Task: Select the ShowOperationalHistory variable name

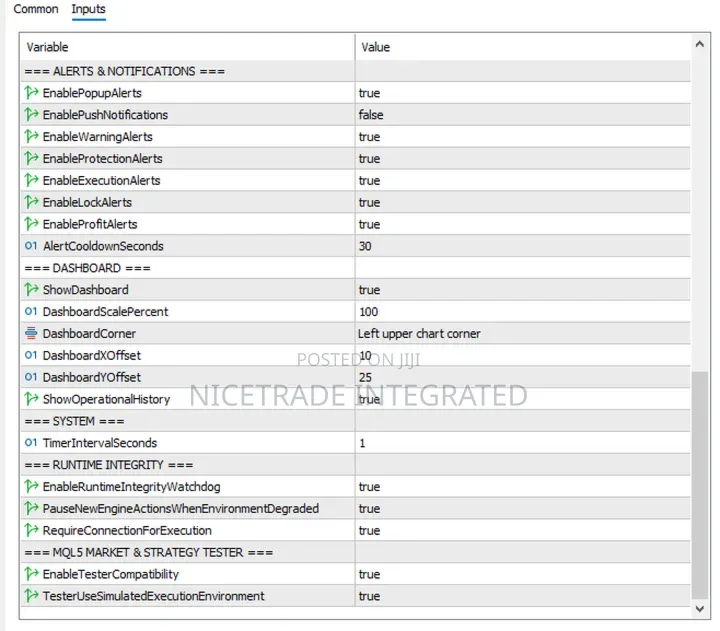Action: click(106, 399)
